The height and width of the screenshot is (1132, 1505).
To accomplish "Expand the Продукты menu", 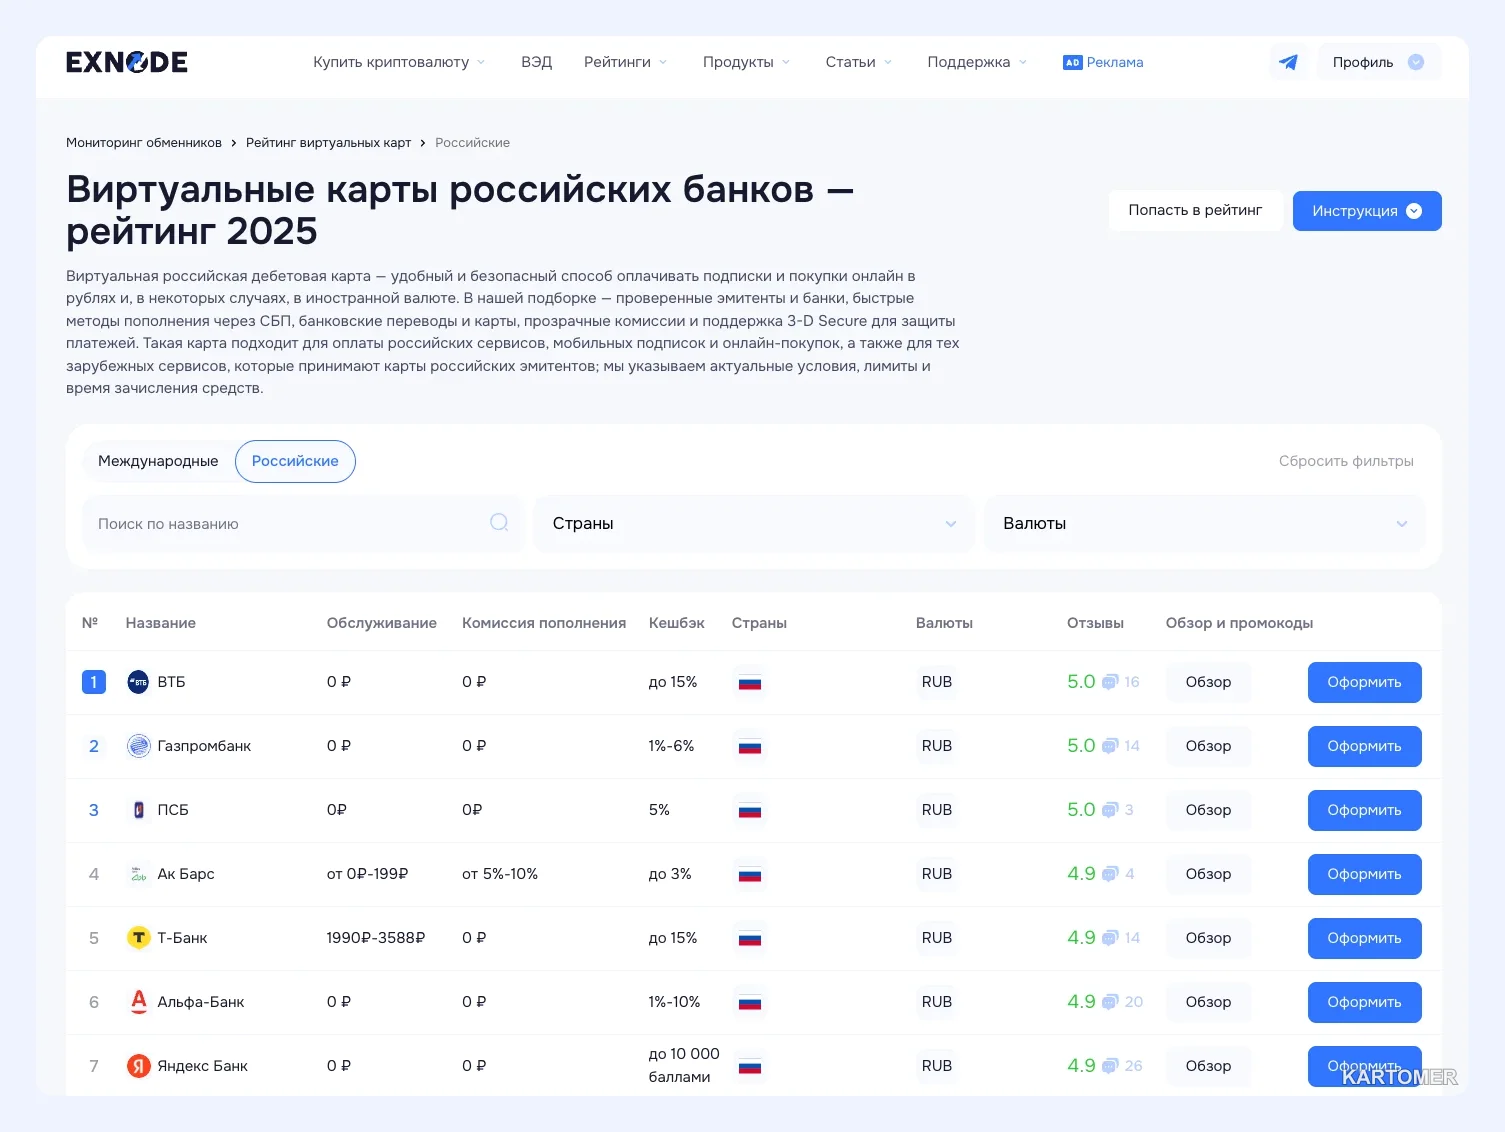I will pos(746,62).
